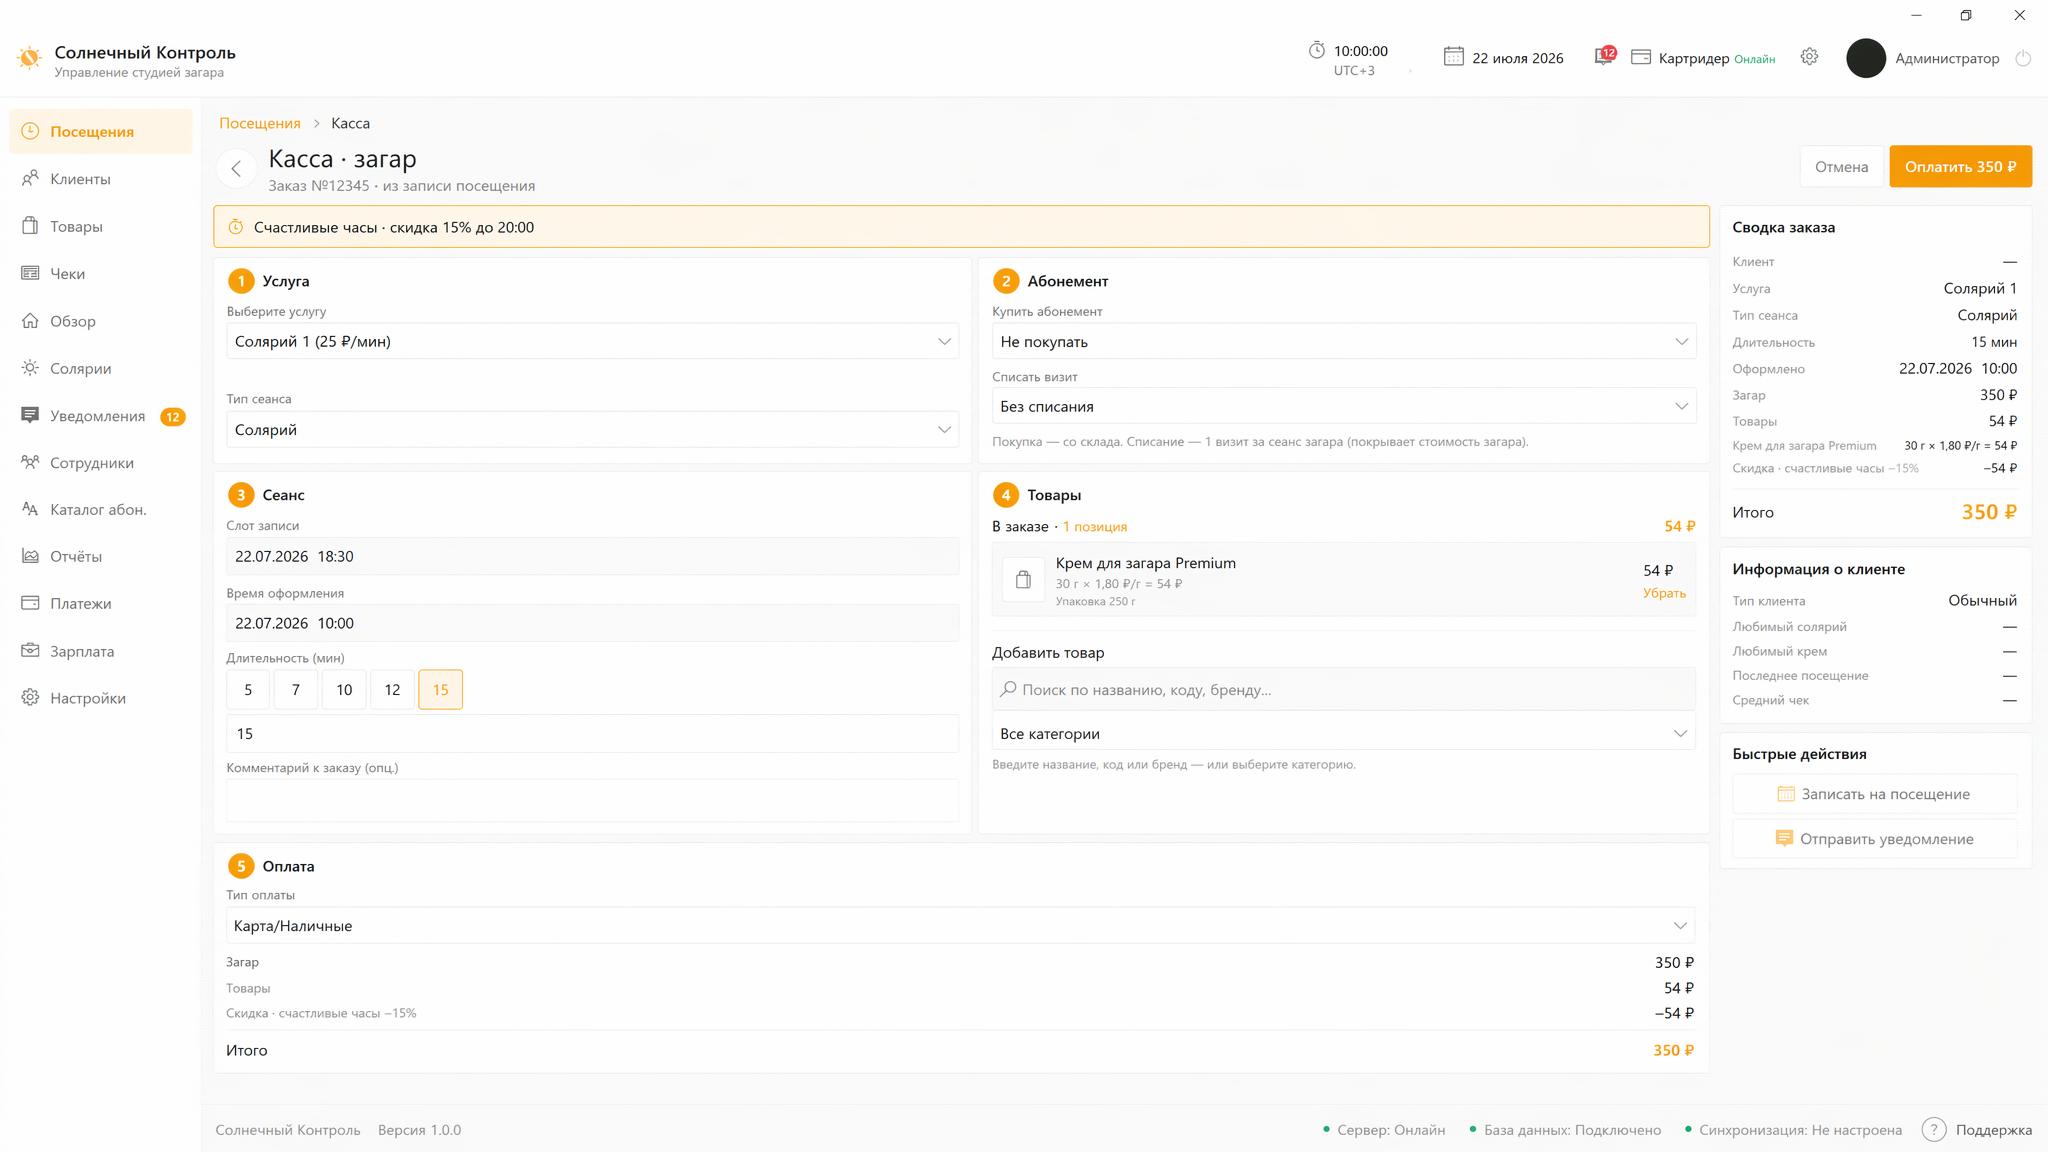Click the search magnifier icon in product search
Screen dimensions: 2048x1152
pyautogui.click(x=1008, y=689)
